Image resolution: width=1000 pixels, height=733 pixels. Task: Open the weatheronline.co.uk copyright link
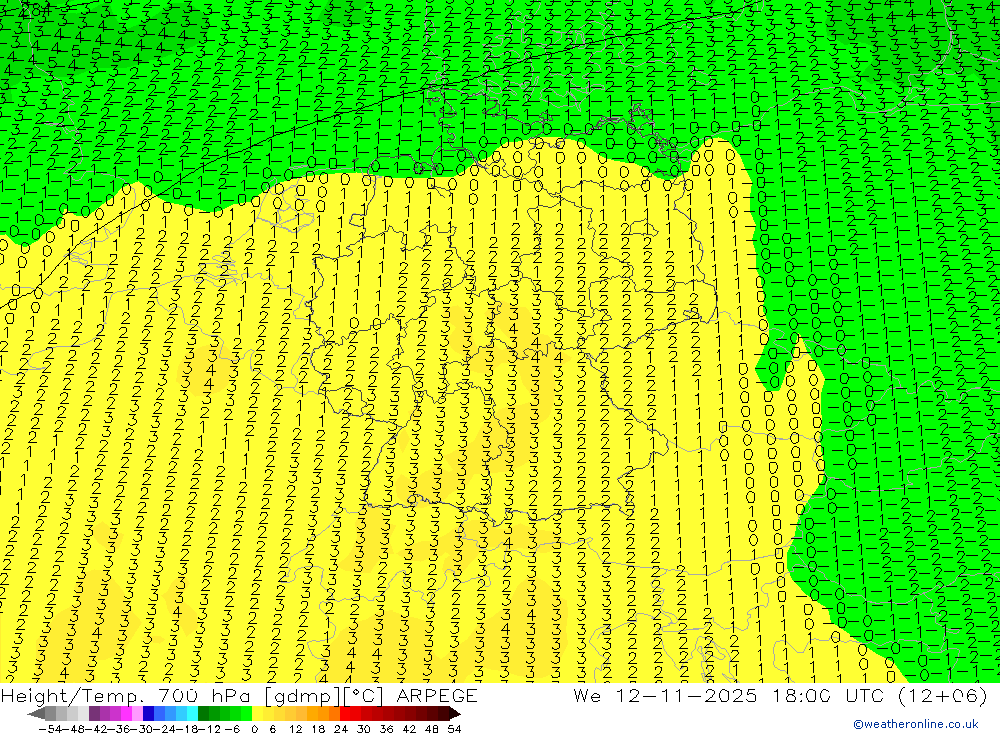(915, 724)
